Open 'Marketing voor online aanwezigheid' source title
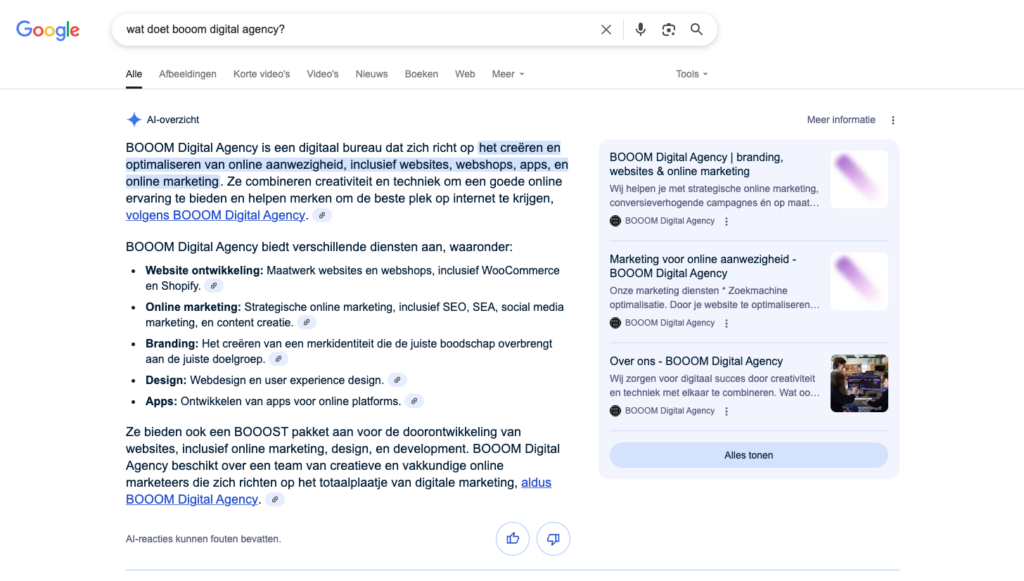 703,266
